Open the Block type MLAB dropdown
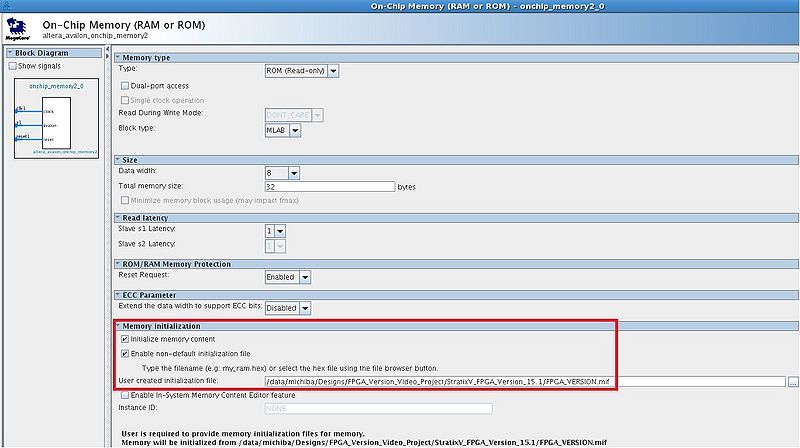Image resolution: width=800 pixels, height=448 pixels. 280,129
